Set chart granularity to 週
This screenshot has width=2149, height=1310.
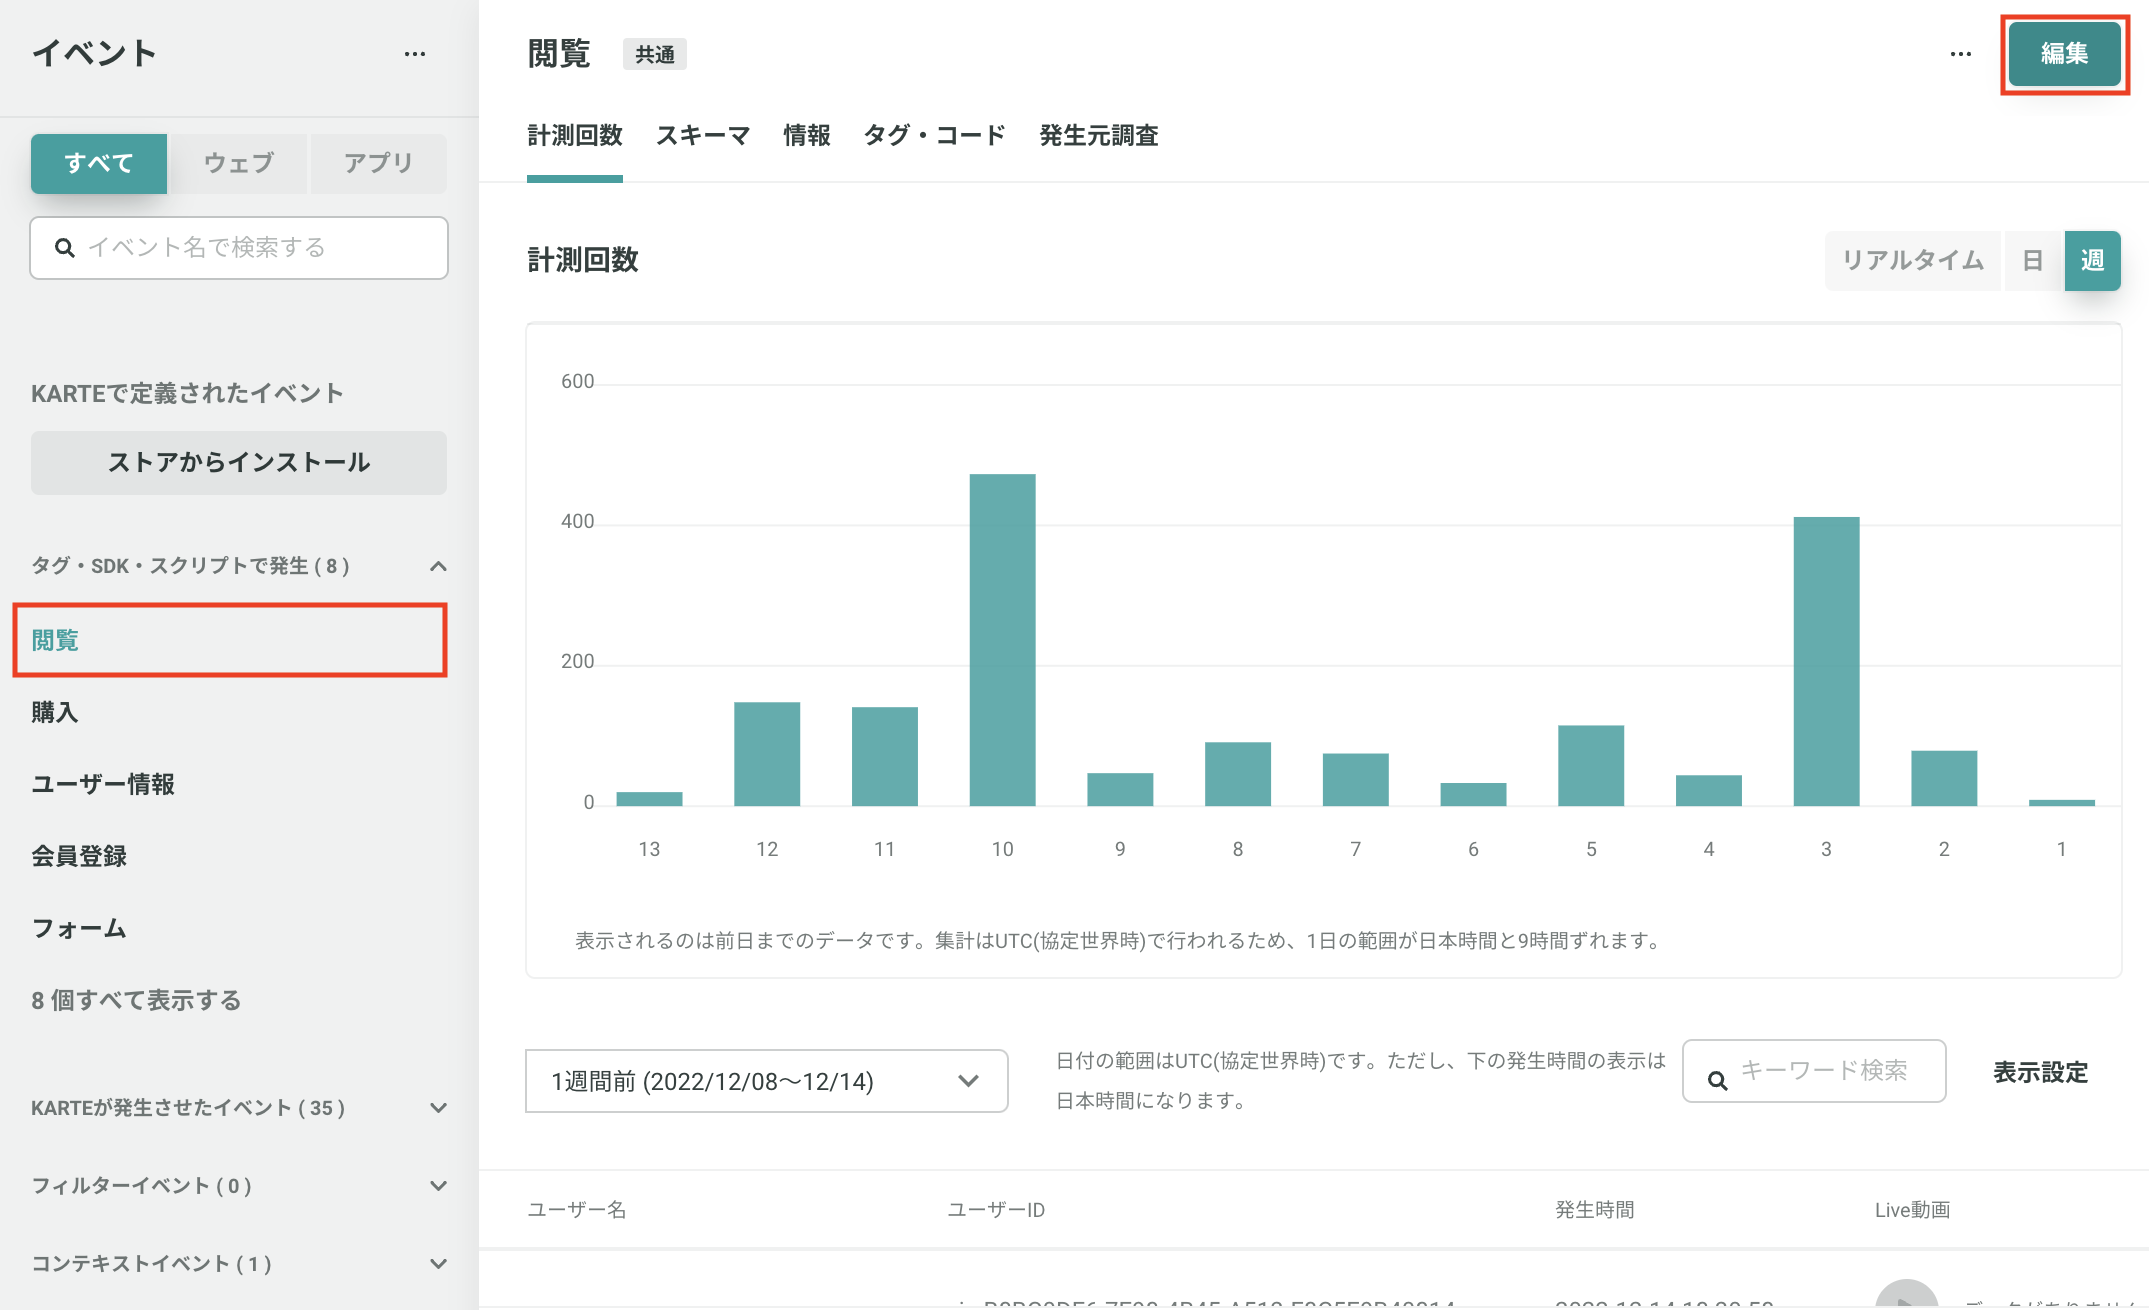click(2092, 261)
